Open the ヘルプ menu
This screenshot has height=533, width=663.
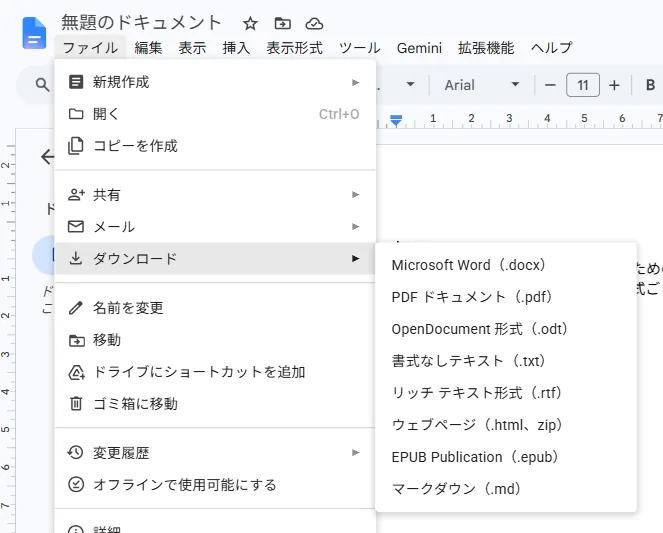pos(551,48)
